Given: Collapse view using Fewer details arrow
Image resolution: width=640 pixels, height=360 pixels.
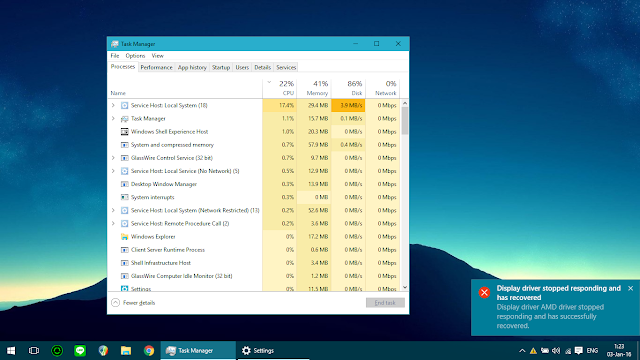Looking at the screenshot, I should click(116, 302).
